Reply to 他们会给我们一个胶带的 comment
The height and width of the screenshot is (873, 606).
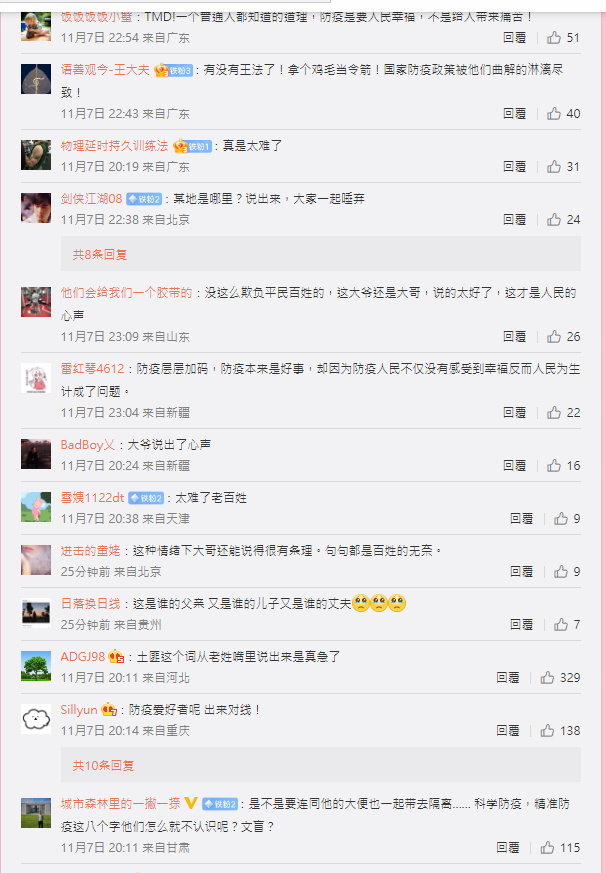tap(515, 337)
